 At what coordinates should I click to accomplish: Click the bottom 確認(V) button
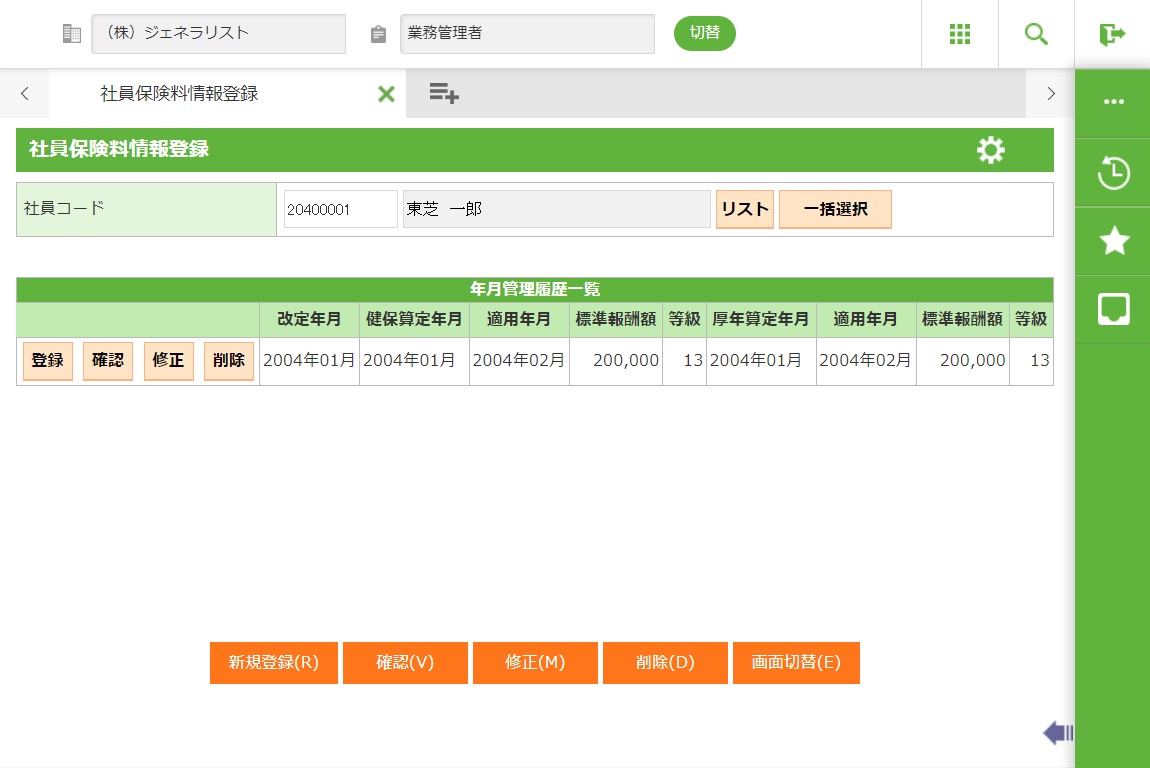[405, 663]
